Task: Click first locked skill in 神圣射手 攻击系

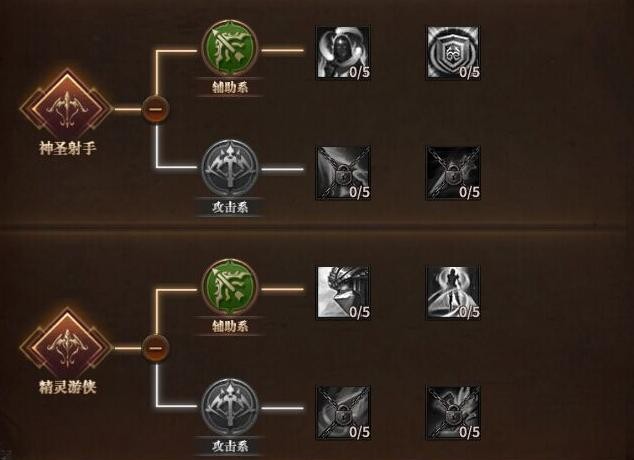Action: coord(343,173)
